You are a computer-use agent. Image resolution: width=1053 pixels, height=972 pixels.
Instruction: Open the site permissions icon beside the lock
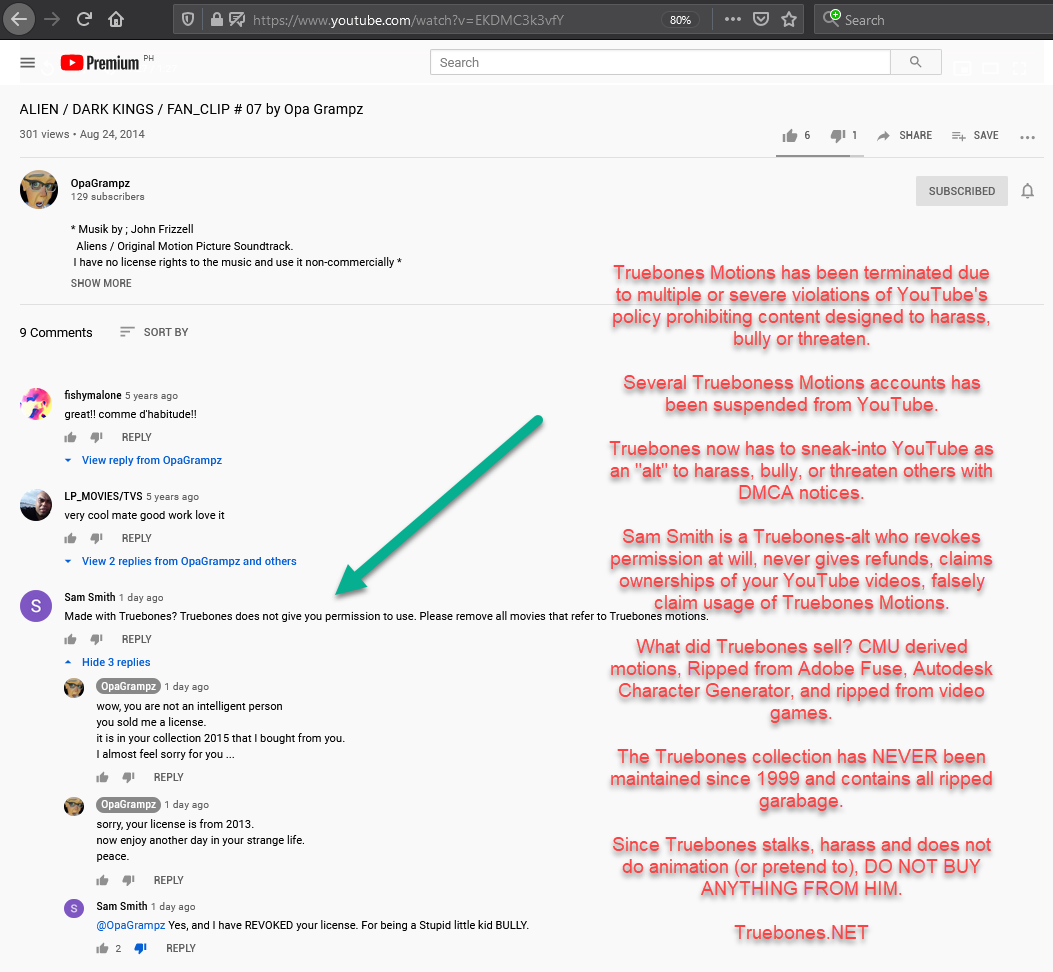click(x=236, y=19)
